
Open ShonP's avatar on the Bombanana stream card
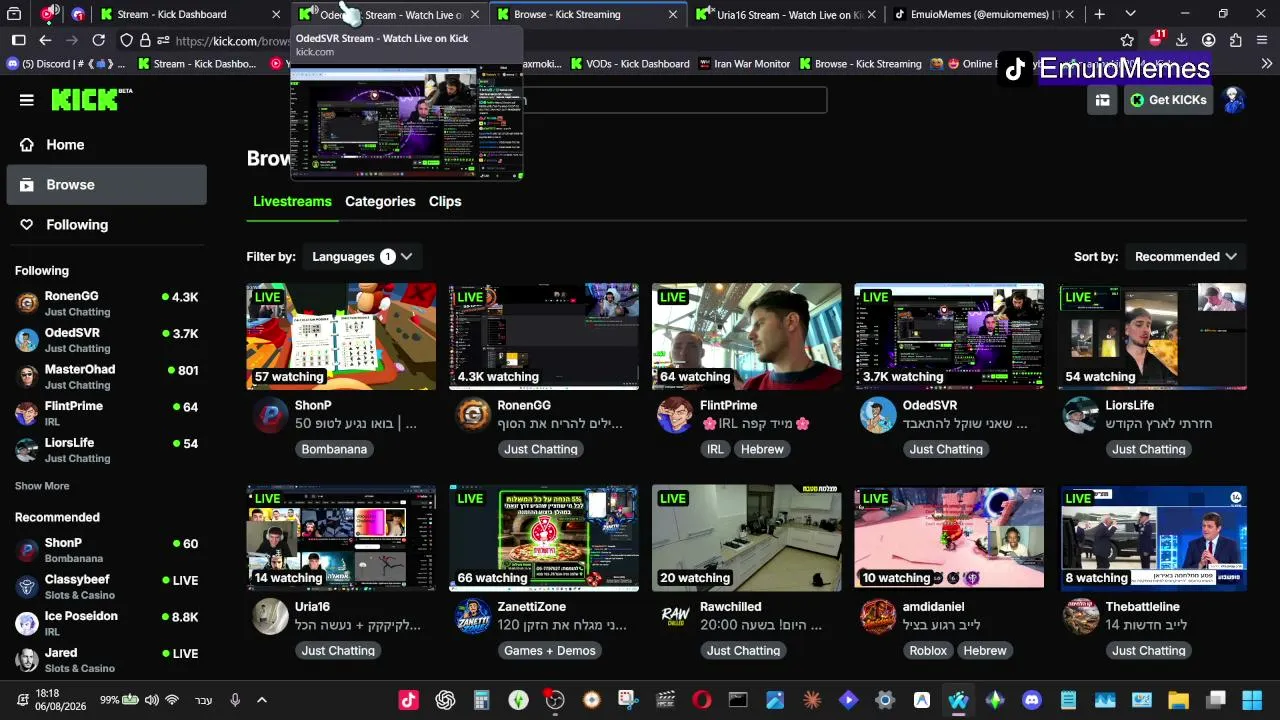point(270,415)
